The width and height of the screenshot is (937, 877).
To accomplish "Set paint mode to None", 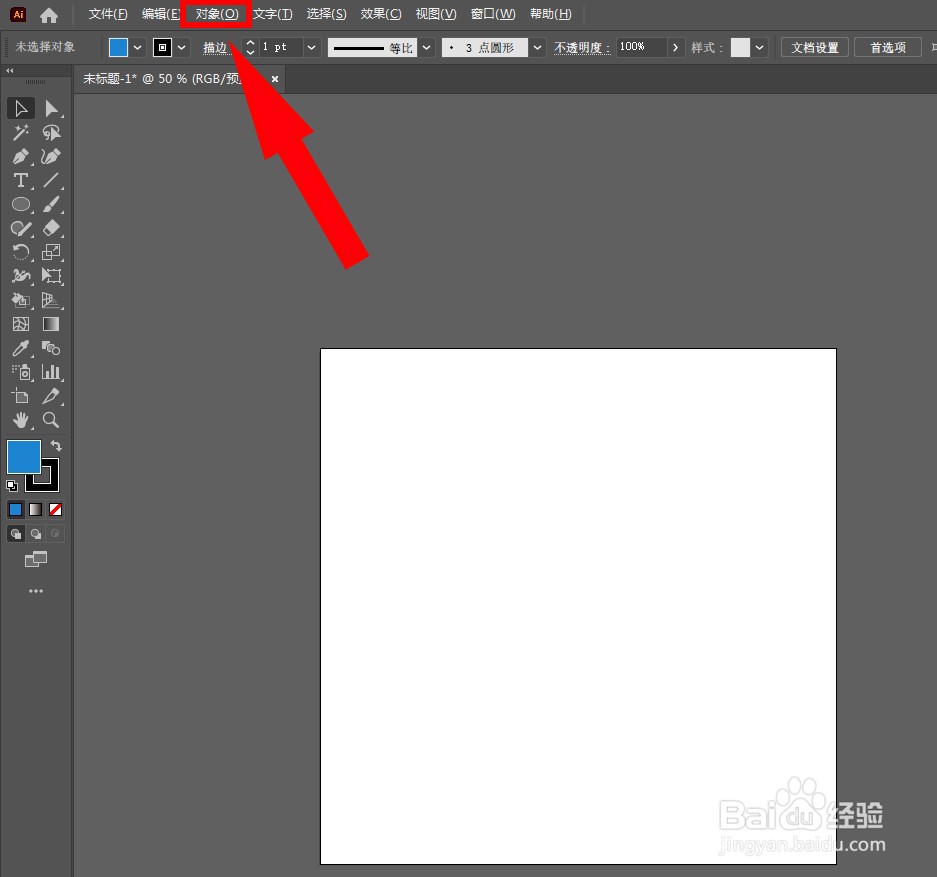I will (x=56, y=510).
